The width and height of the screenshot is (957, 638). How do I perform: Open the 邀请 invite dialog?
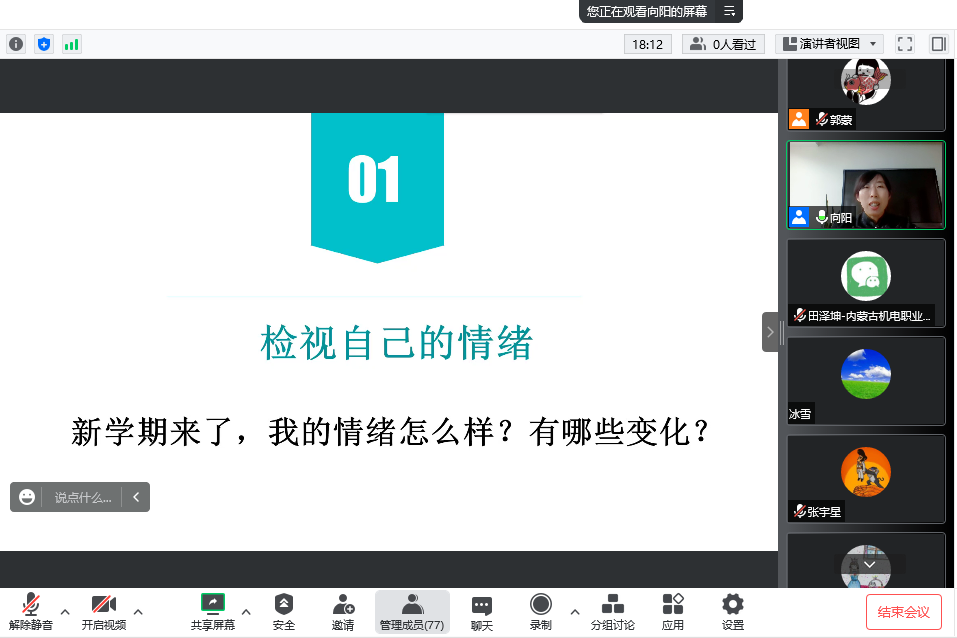pyautogui.click(x=343, y=611)
